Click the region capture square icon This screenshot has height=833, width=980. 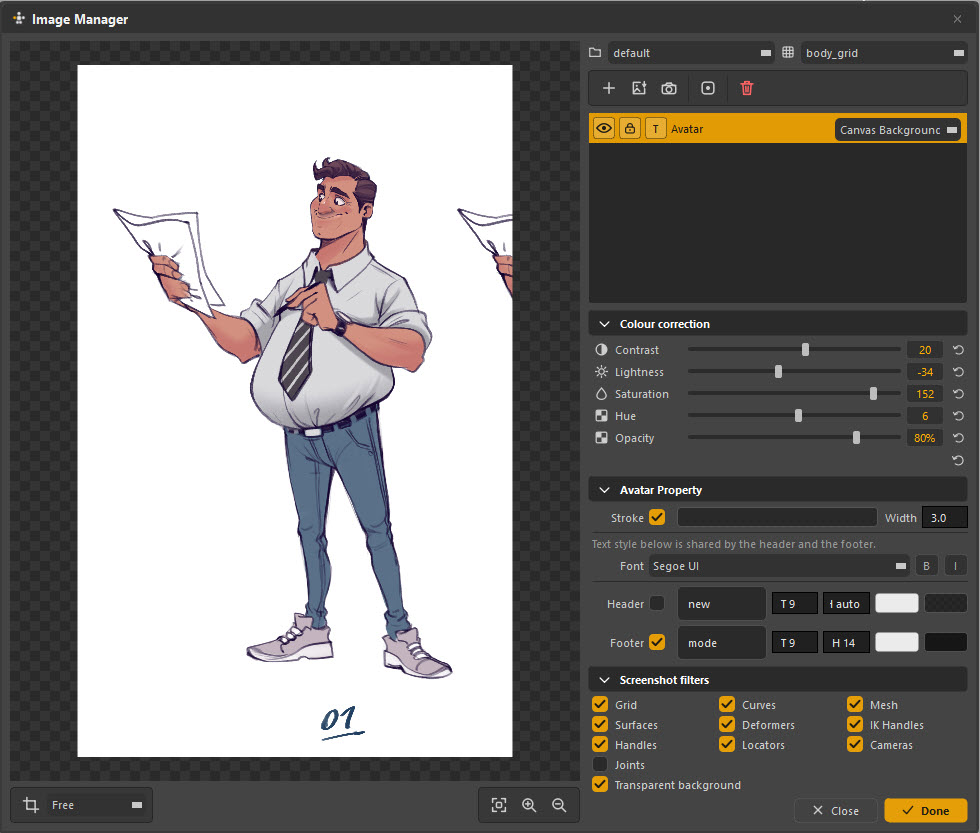(708, 88)
